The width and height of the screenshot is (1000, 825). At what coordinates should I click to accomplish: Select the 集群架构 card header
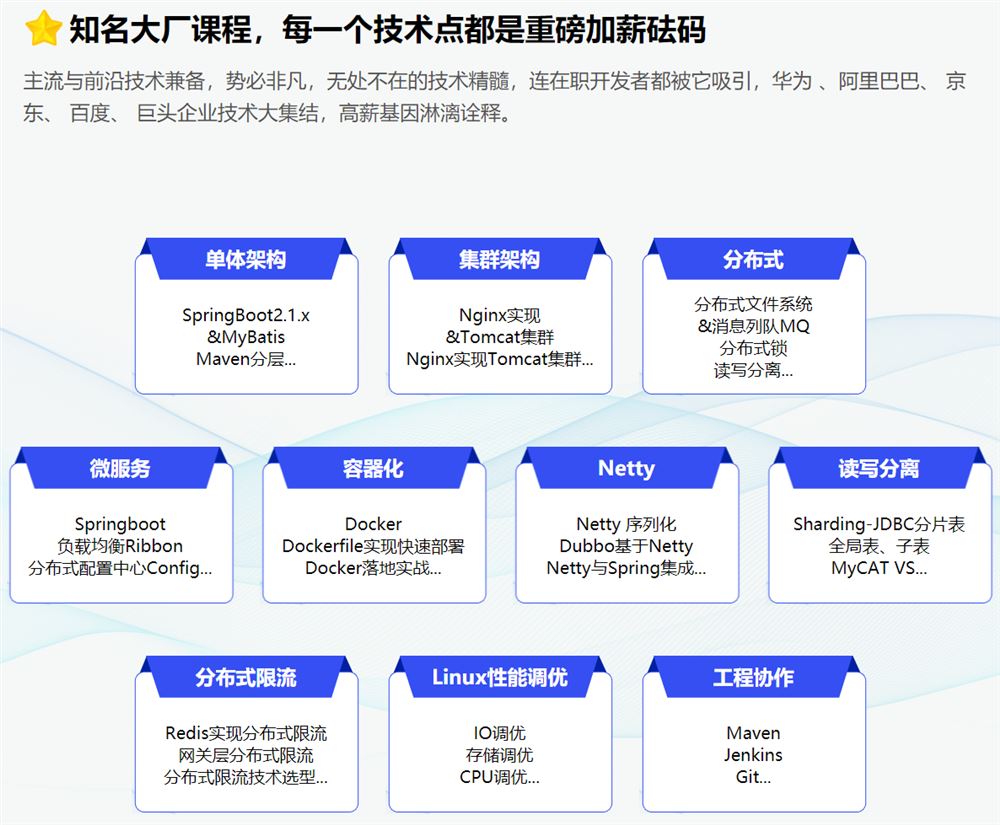499,259
